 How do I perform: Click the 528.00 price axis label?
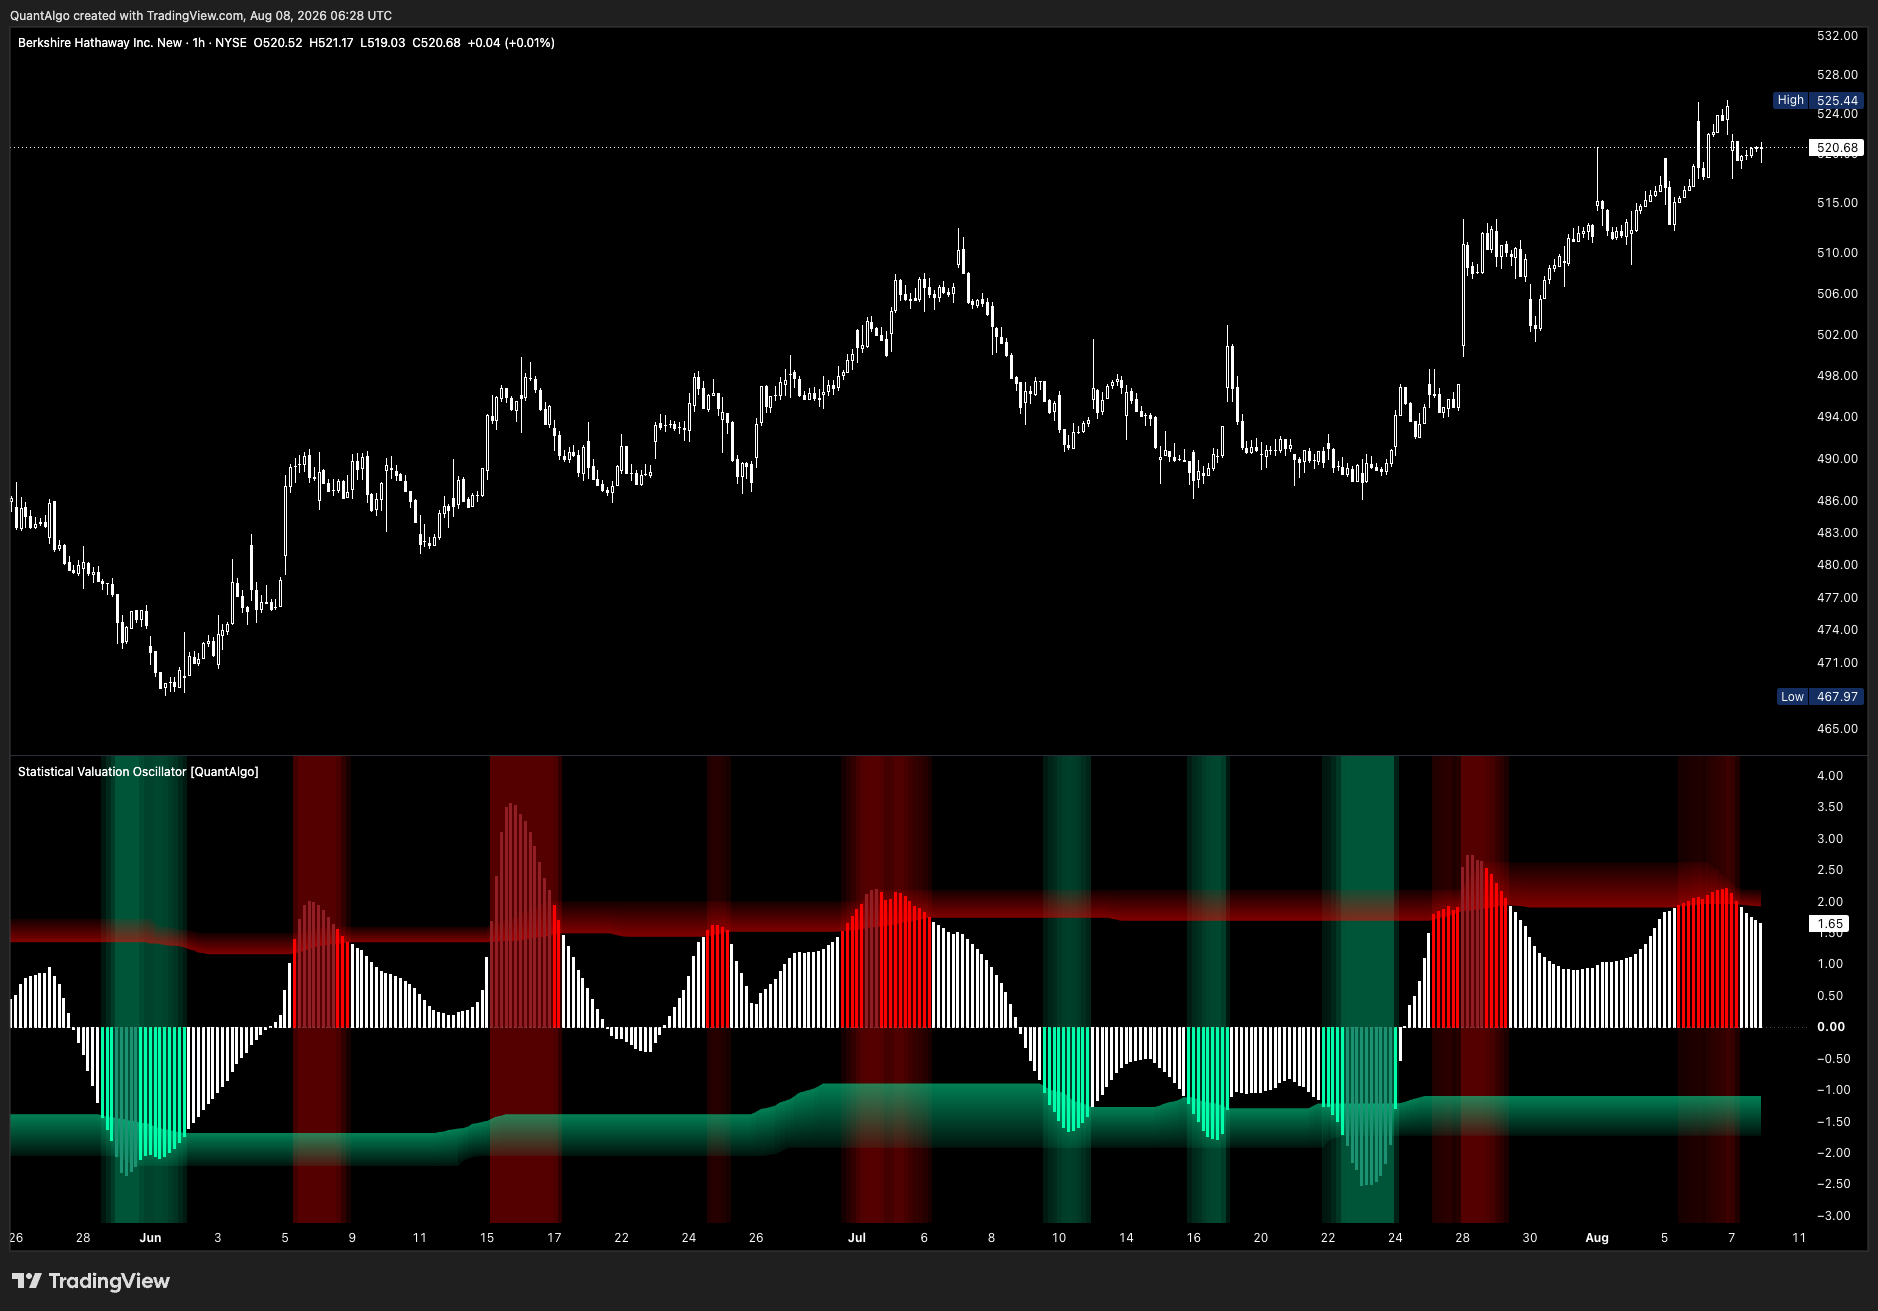click(1837, 75)
